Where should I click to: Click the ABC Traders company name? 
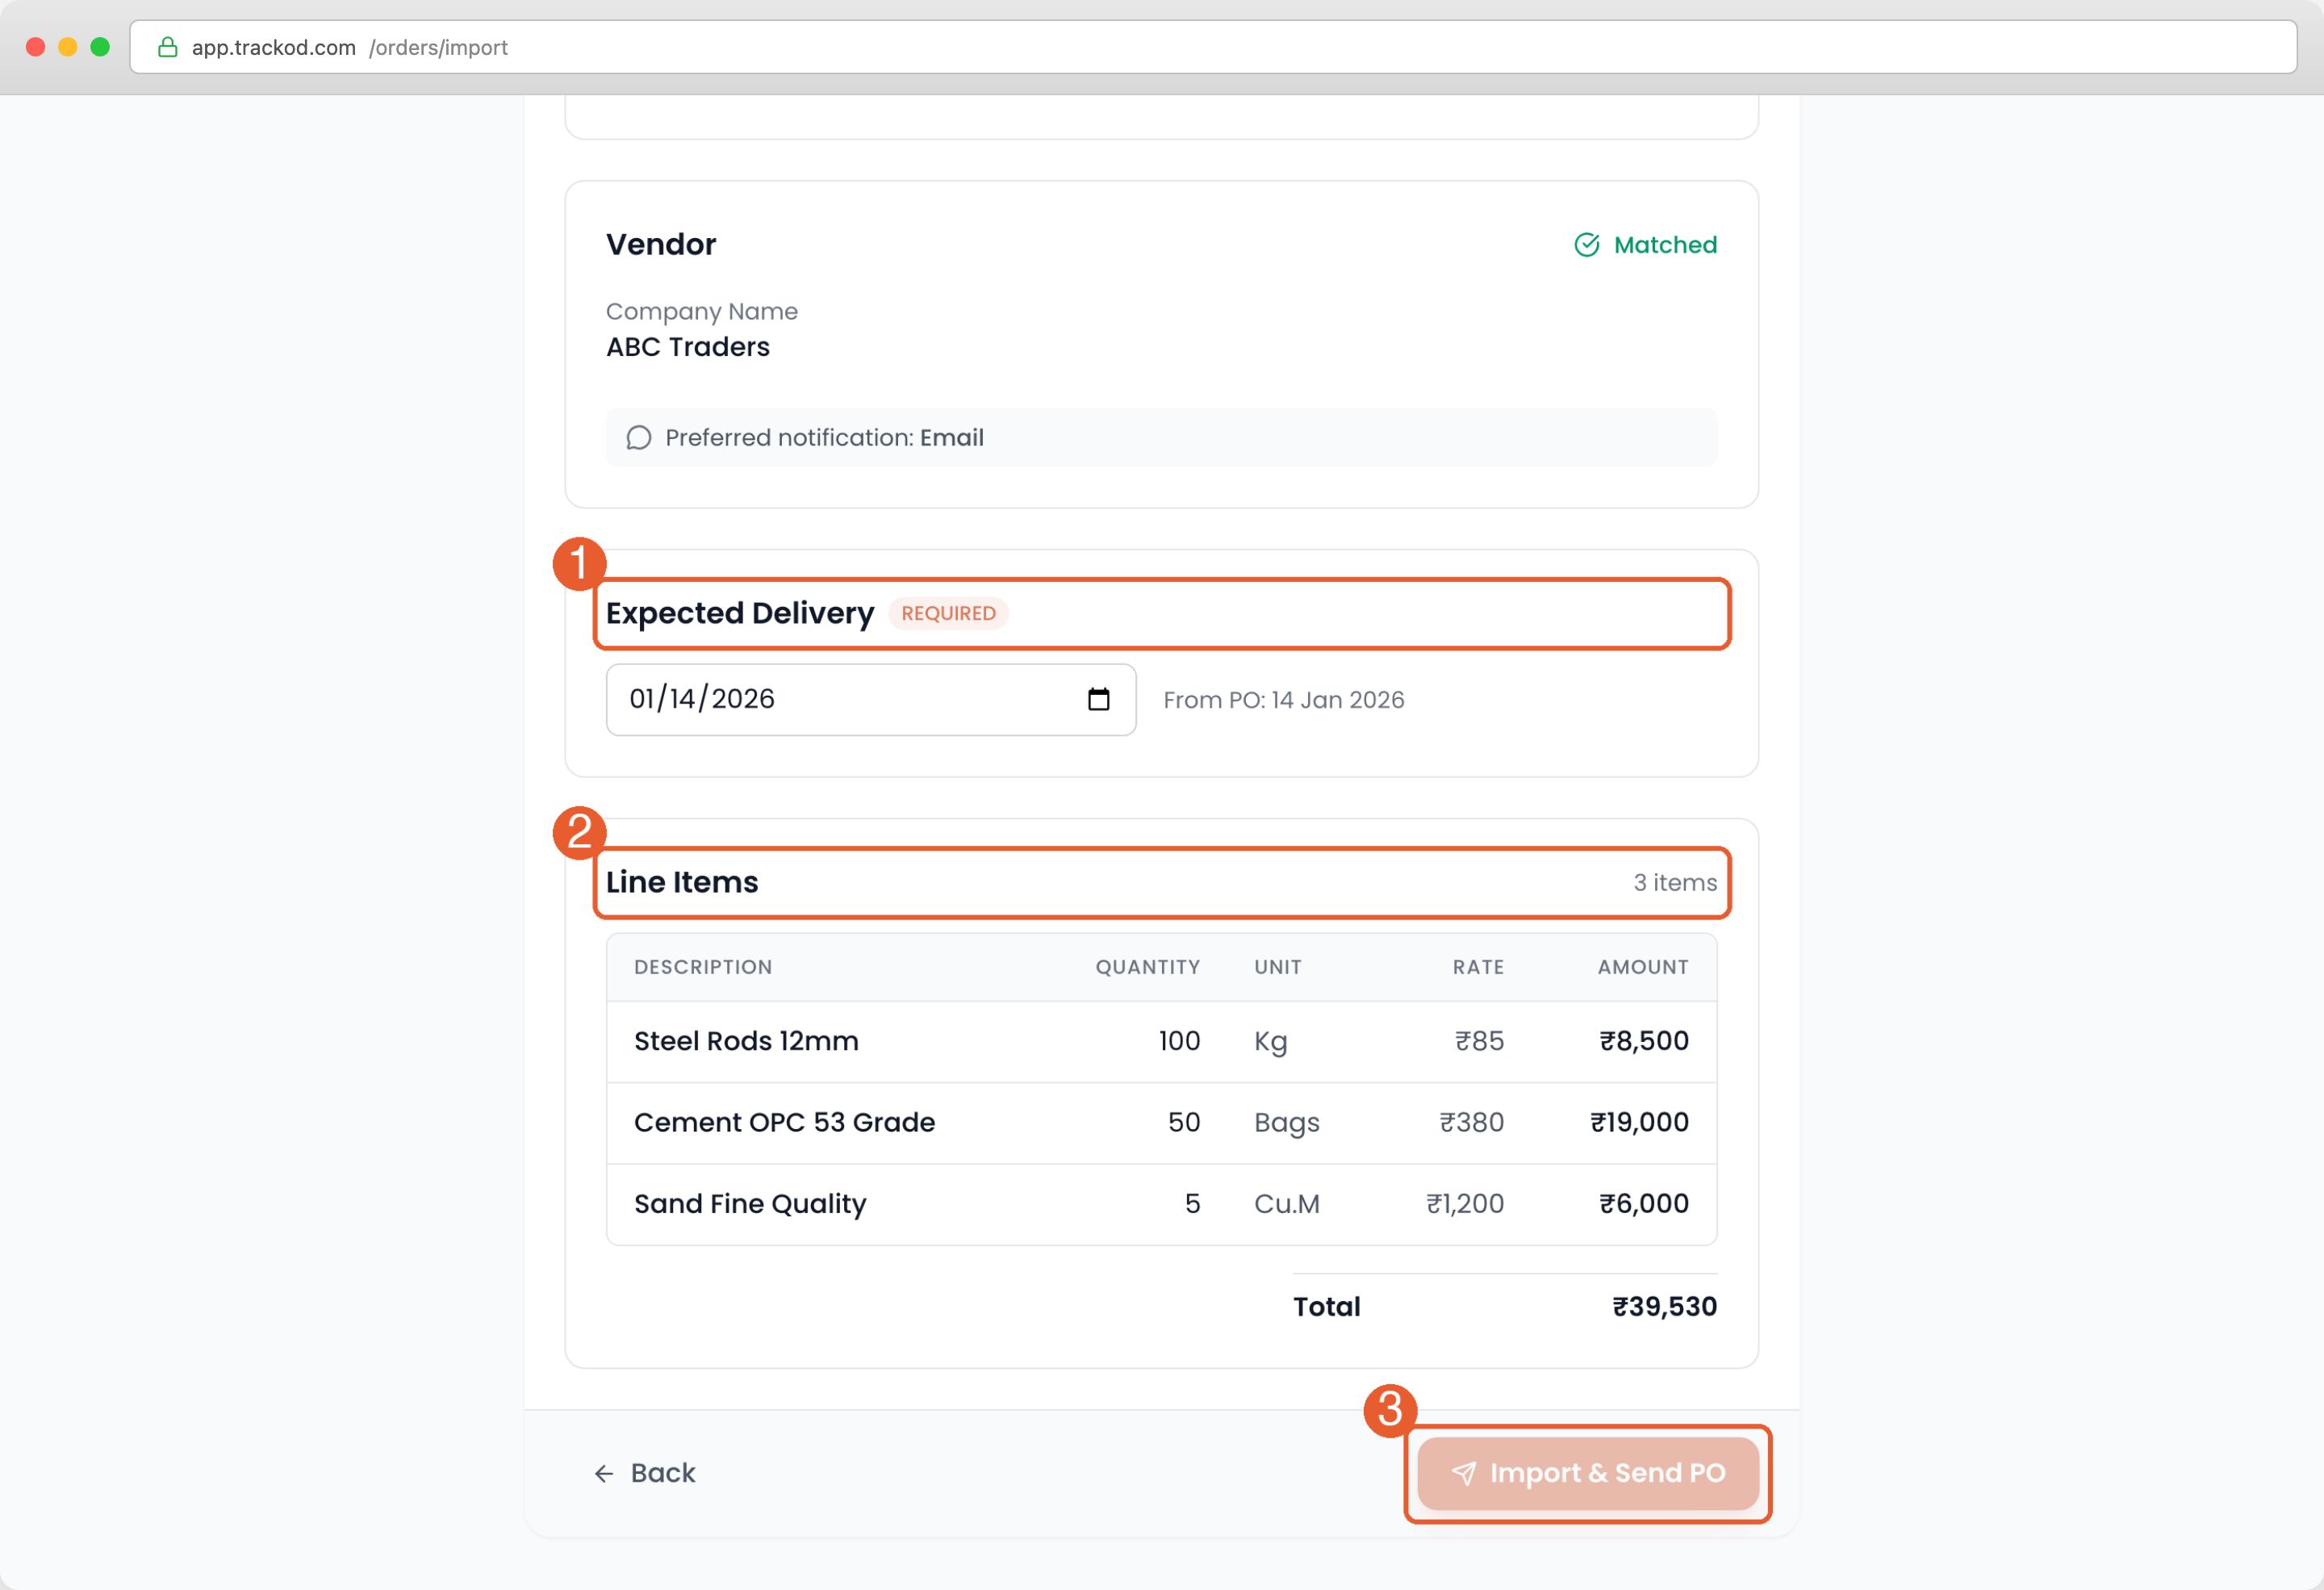point(688,347)
